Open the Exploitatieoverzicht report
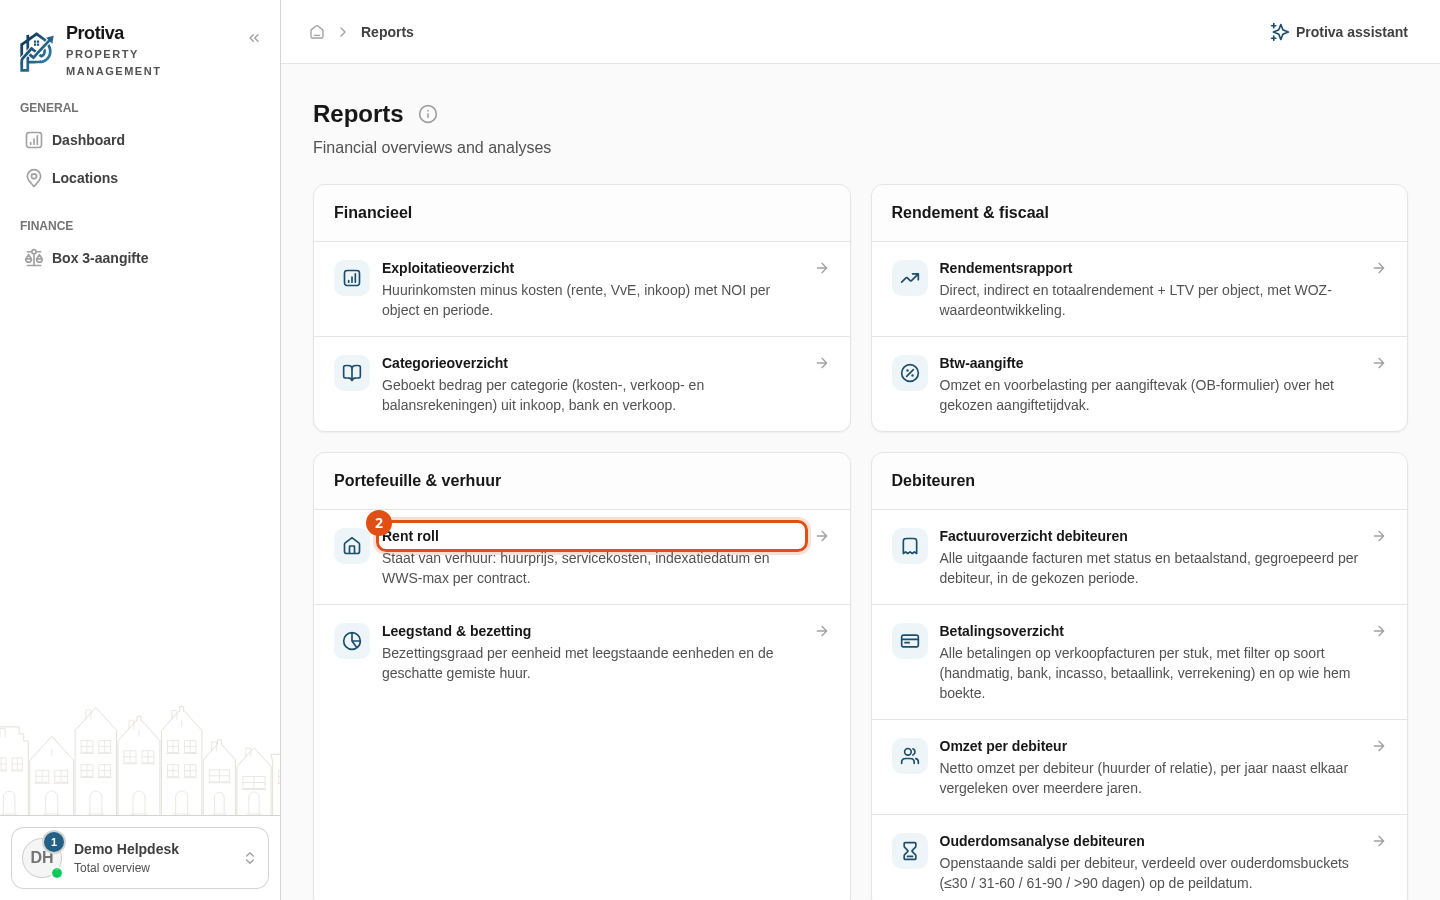Image resolution: width=1440 pixels, height=900 pixels. (x=582, y=289)
